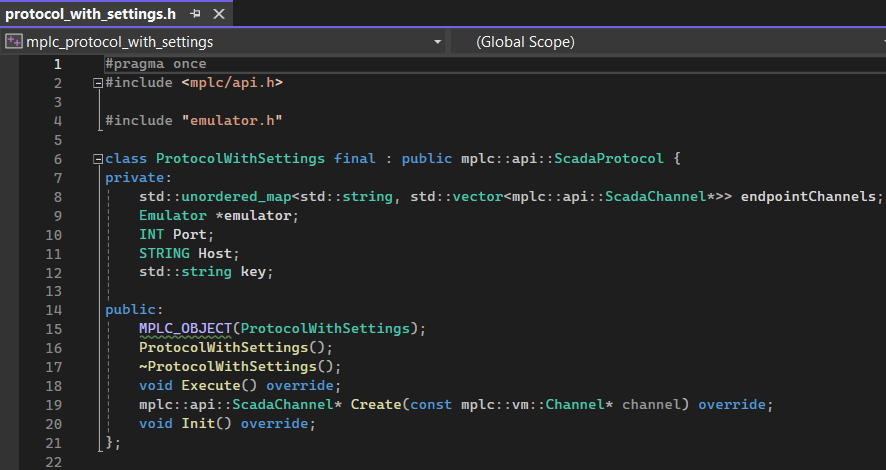Click the 'MPLC_OBJECT' macro with squiggle
The height and width of the screenshot is (470, 886).
click(185, 329)
